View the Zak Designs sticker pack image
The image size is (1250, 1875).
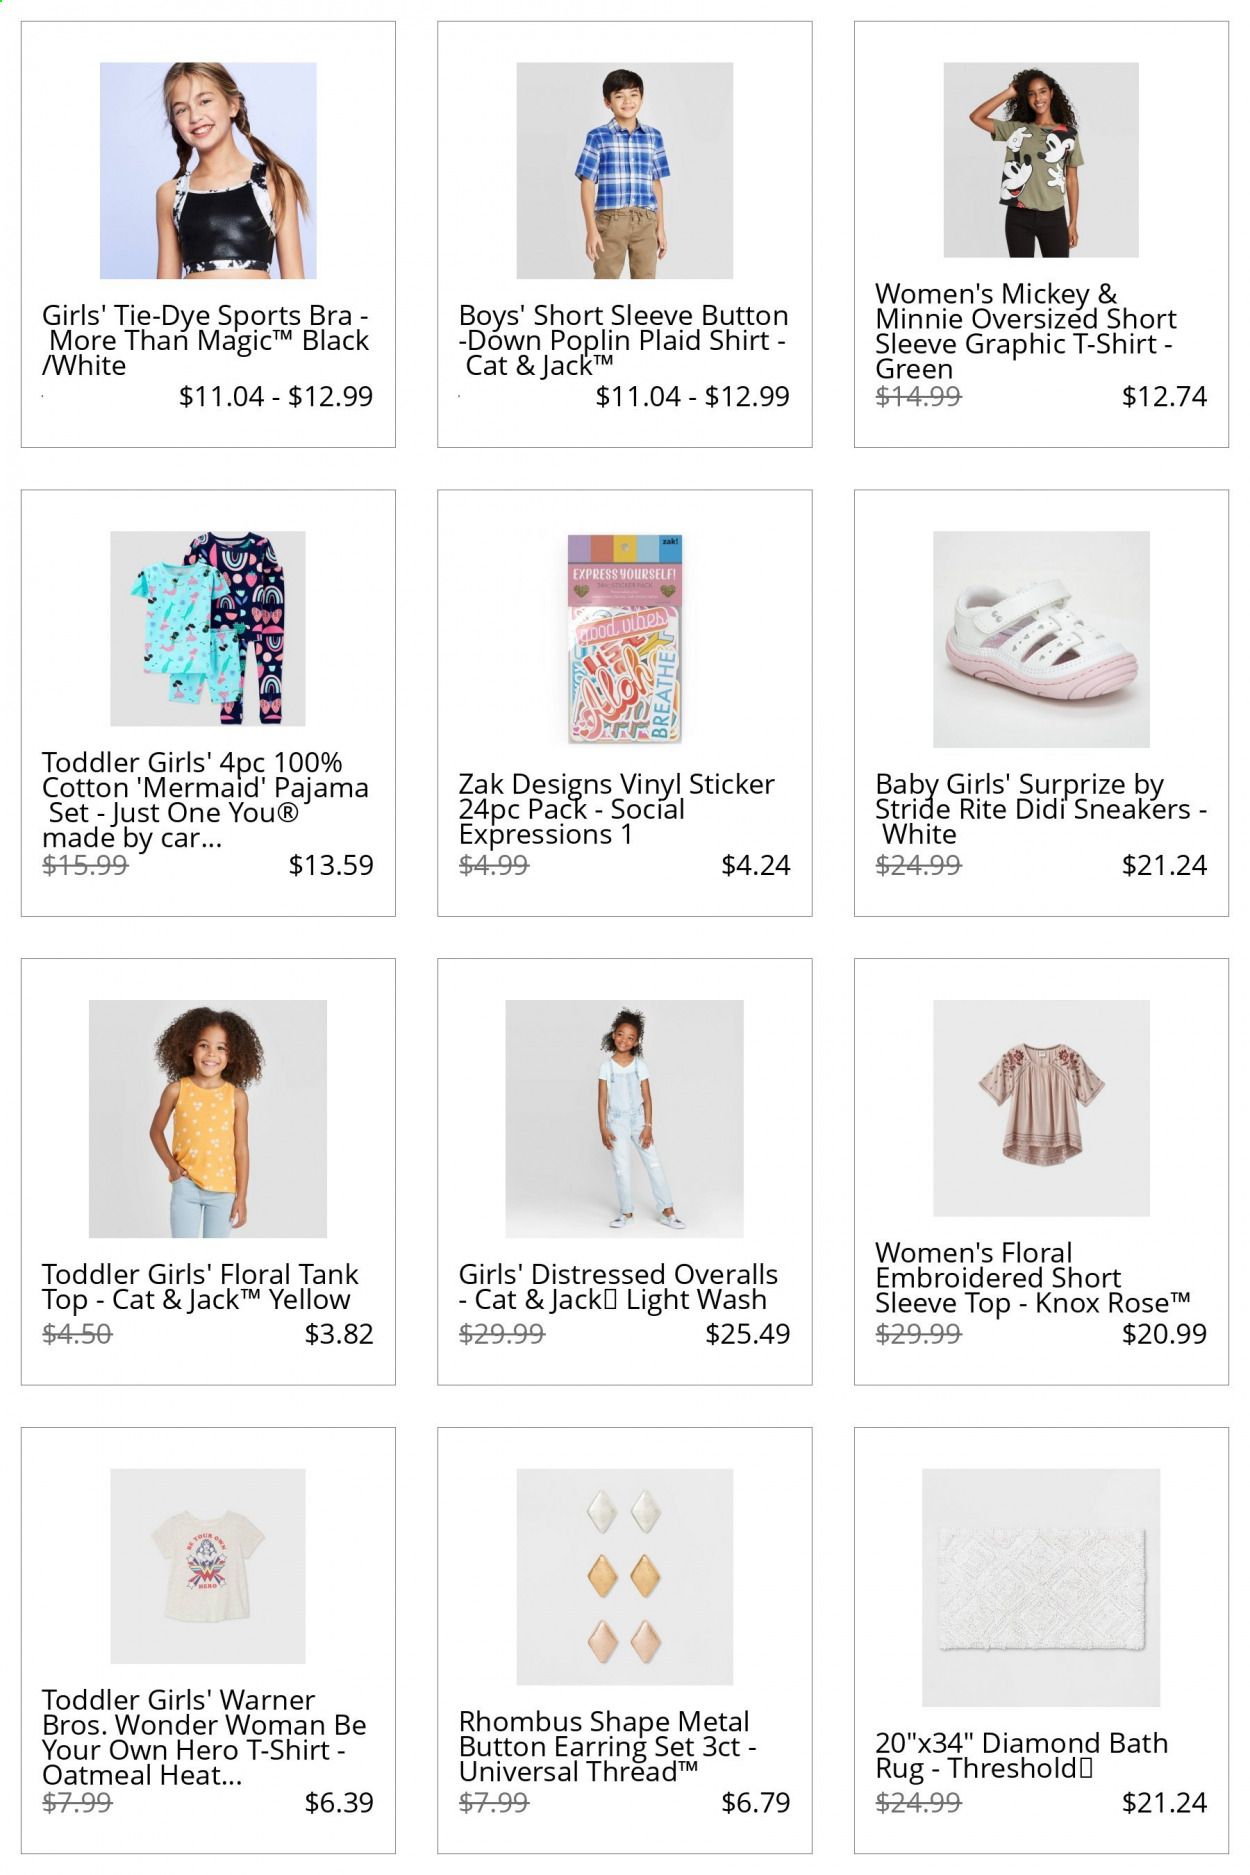click(625, 639)
